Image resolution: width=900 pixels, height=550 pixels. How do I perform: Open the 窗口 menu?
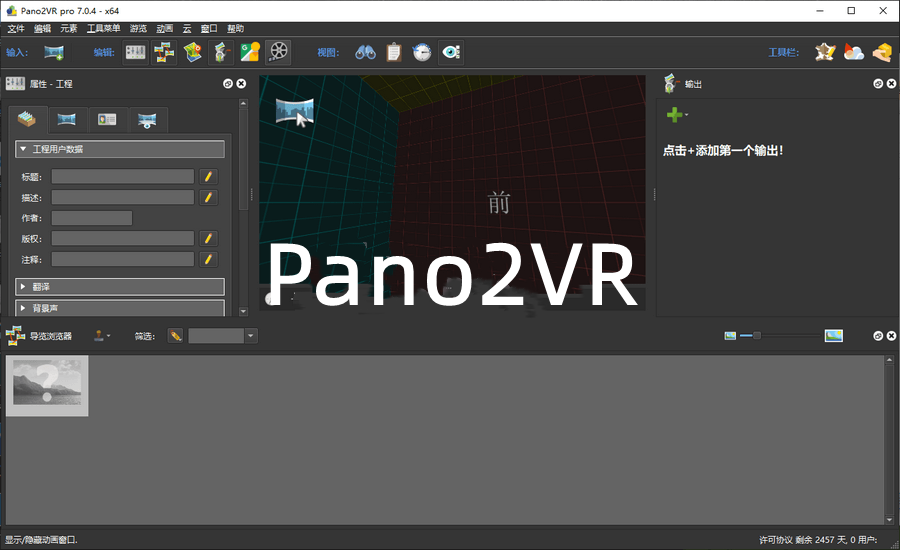click(209, 29)
